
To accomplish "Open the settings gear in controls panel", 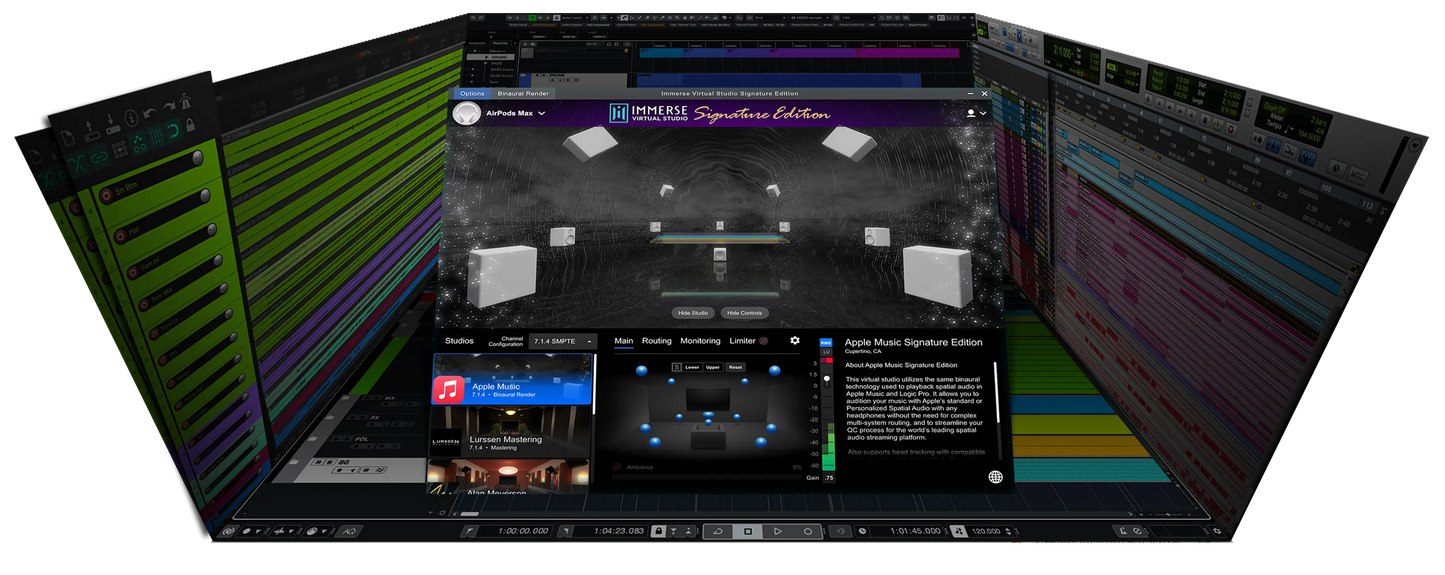I will pos(795,341).
